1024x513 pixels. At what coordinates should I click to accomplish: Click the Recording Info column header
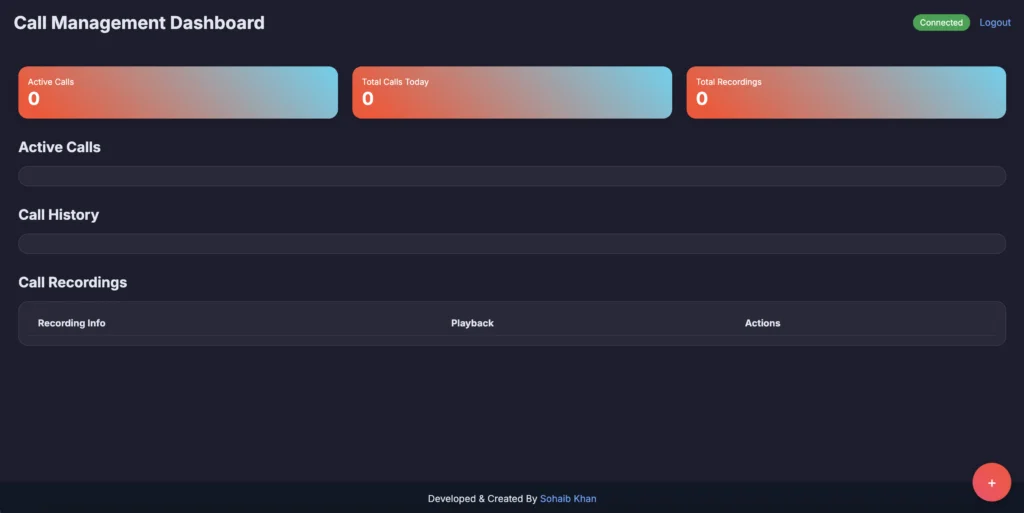71,323
